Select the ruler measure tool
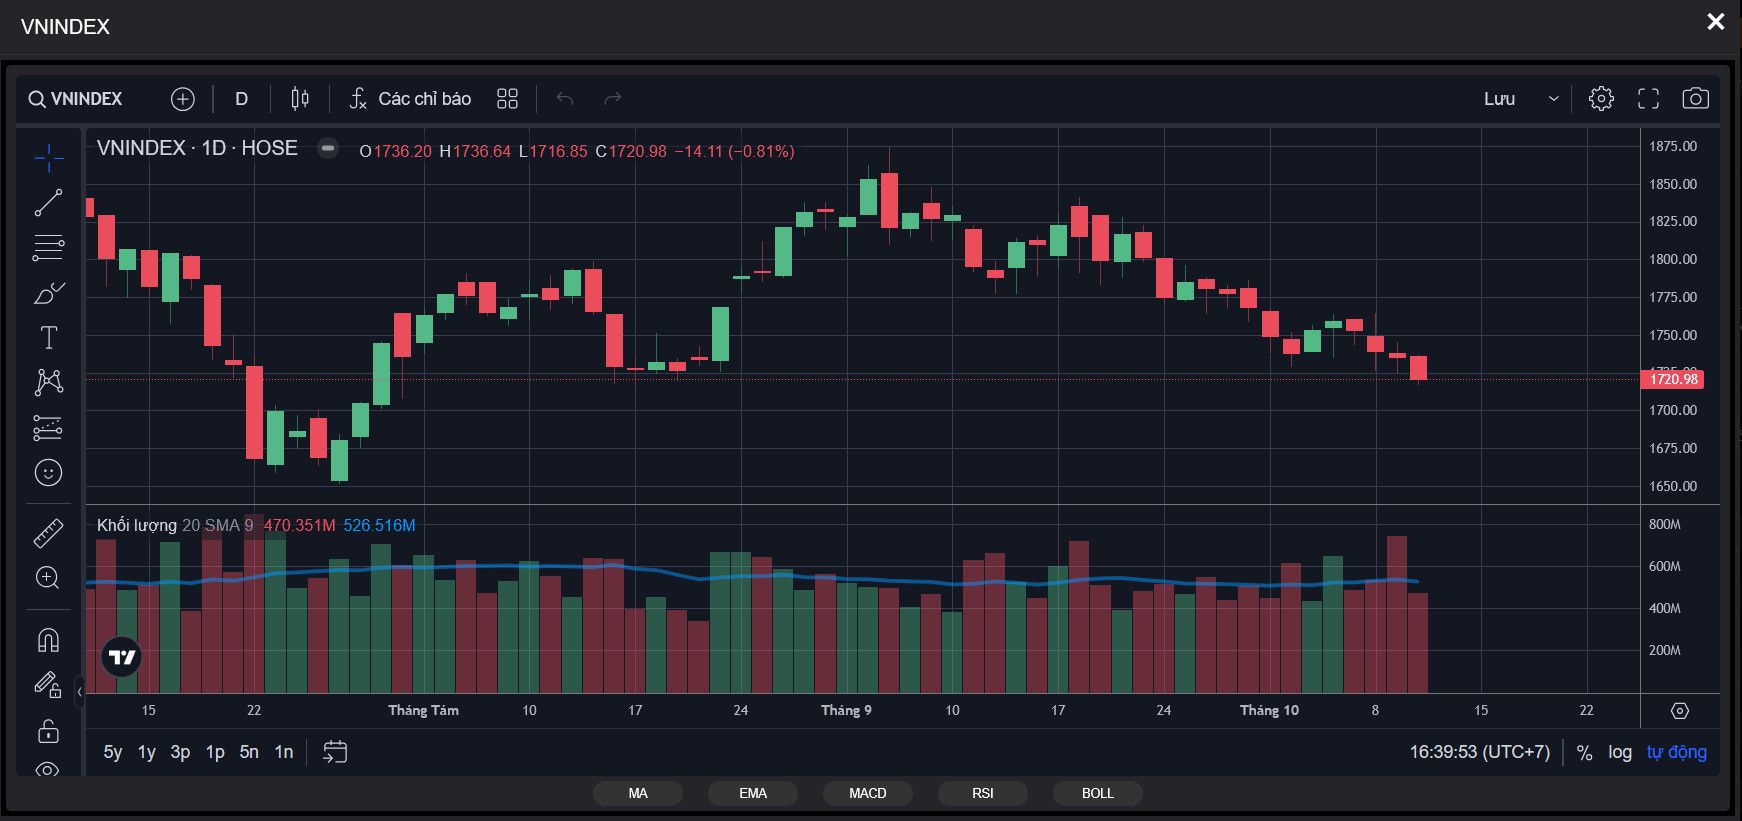Viewport: 1742px width, 821px height. click(48, 533)
